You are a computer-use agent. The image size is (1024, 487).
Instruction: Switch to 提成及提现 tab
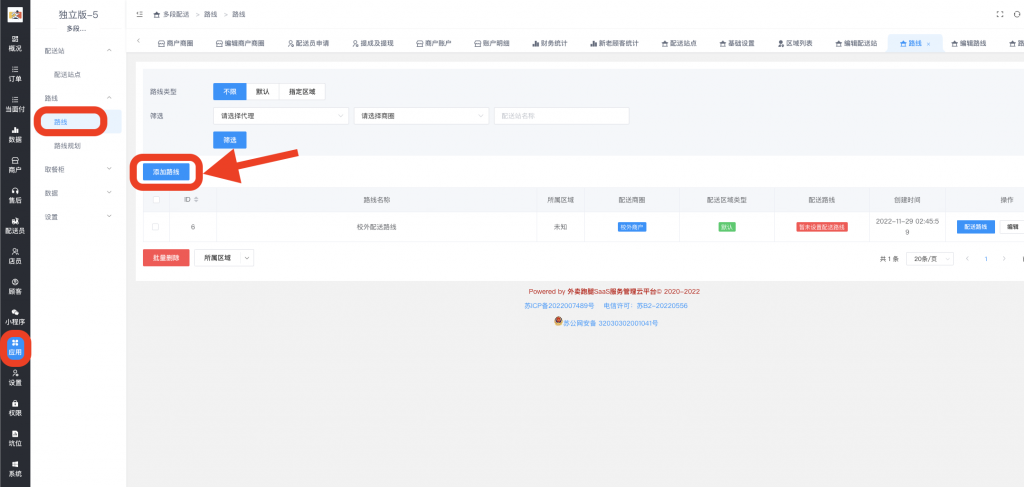click(x=372, y=44)
